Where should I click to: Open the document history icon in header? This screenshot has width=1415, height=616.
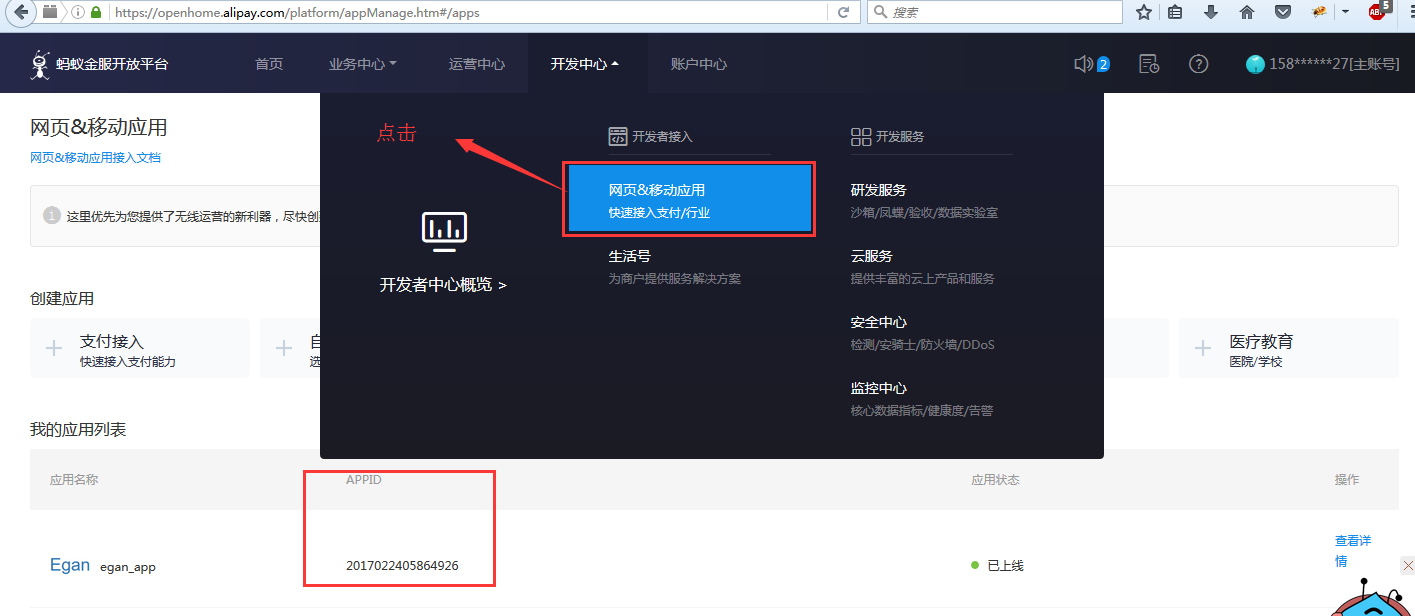coord(1150,64)
